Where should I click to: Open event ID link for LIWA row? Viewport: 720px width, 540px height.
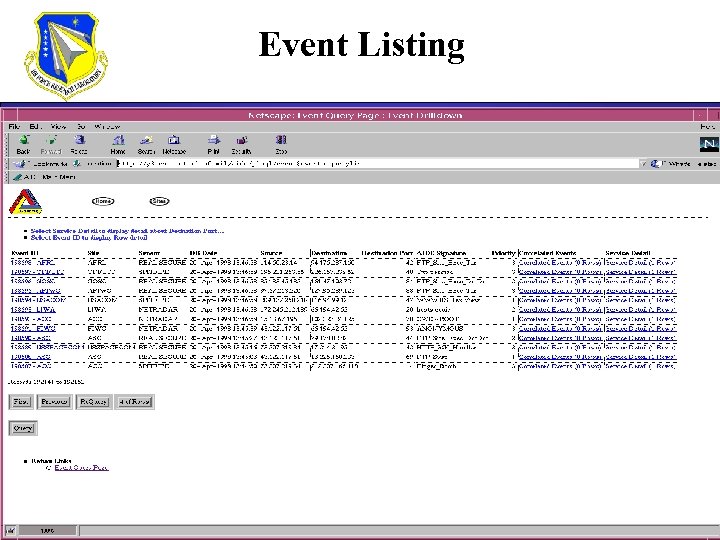click(x=33, y=309)
